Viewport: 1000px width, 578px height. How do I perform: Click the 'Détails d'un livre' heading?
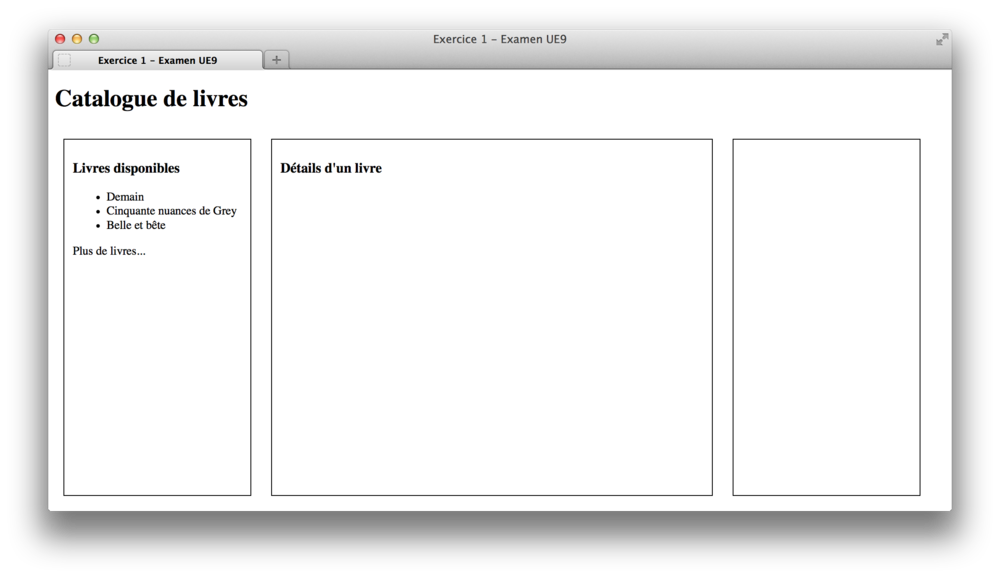[x=331, y=168]
